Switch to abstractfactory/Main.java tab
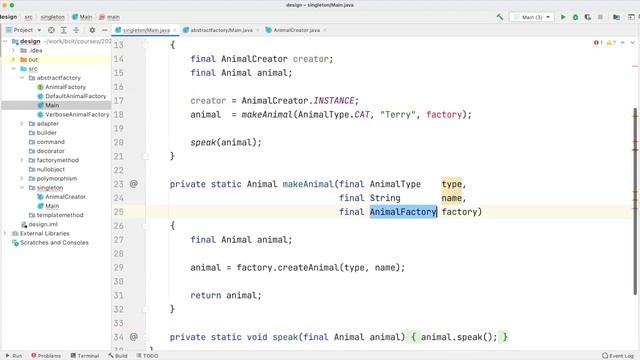Screen dimensions: 640x360 [x=222, y=30]
